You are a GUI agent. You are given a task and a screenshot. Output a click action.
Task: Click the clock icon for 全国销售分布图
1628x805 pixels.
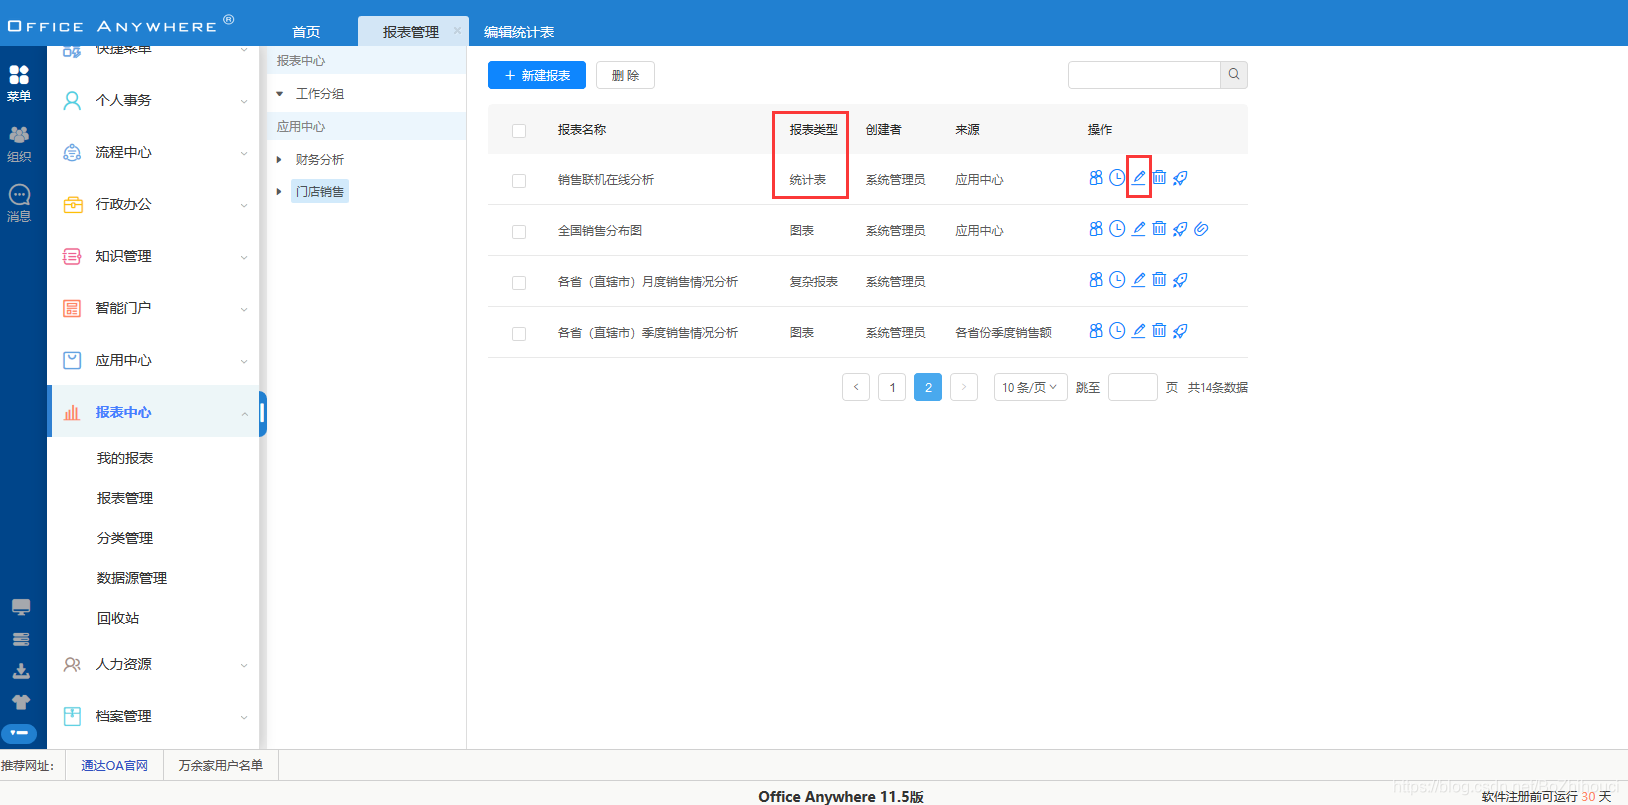click(x=1117, y=229)
